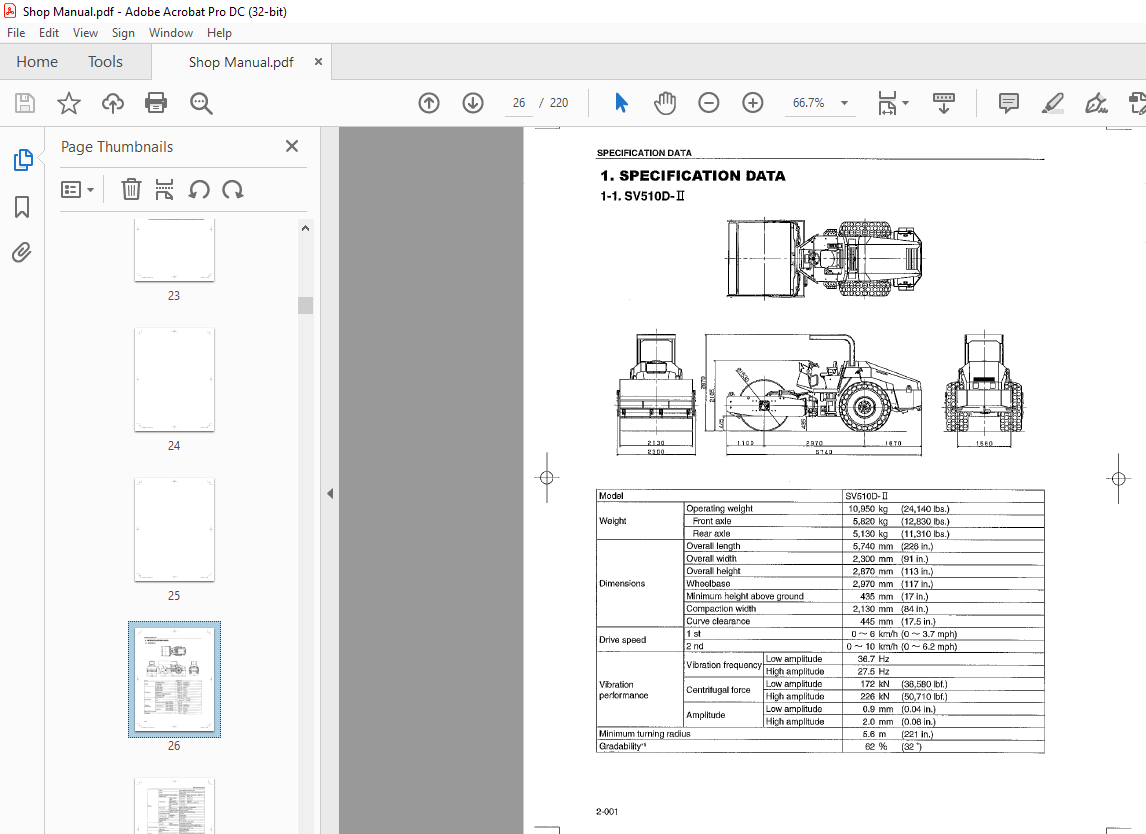Click the partially visible share icon
Viewport: 1146px width, 834px height.
pyautogui.click(x=1137, y=103)
